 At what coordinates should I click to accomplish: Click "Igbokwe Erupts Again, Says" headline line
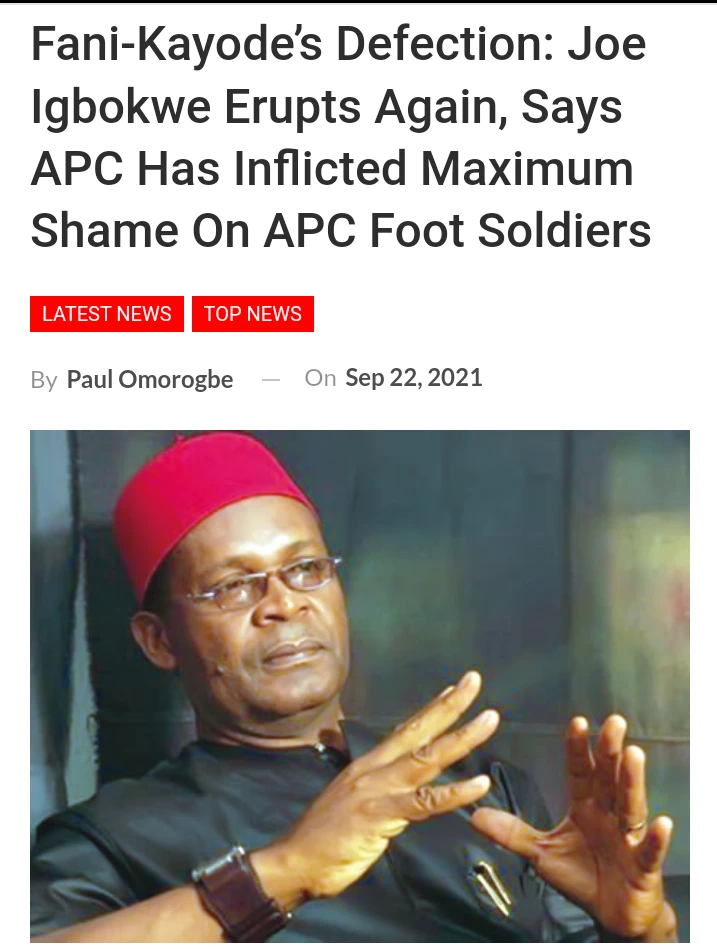pos(327,108)
